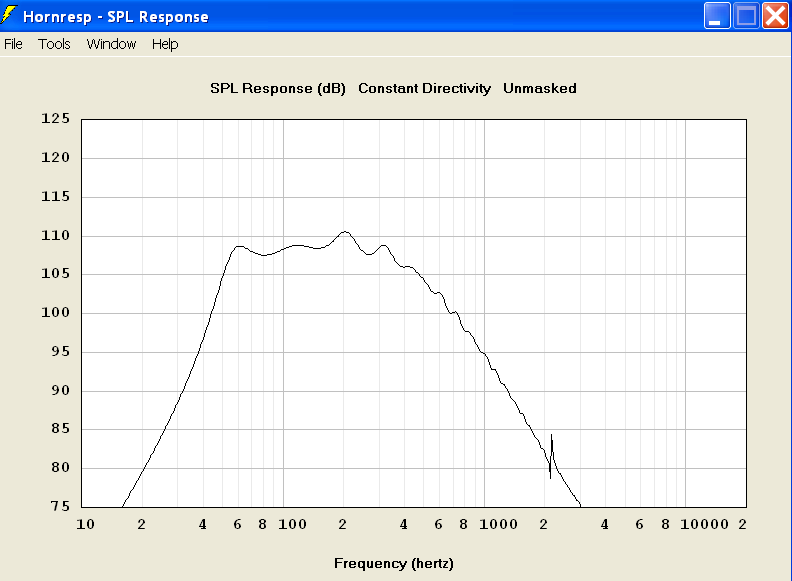Click the 110 dB y-axis value
Image resolution: width=792 pixels, height=581 pixels.
point(56,235)
